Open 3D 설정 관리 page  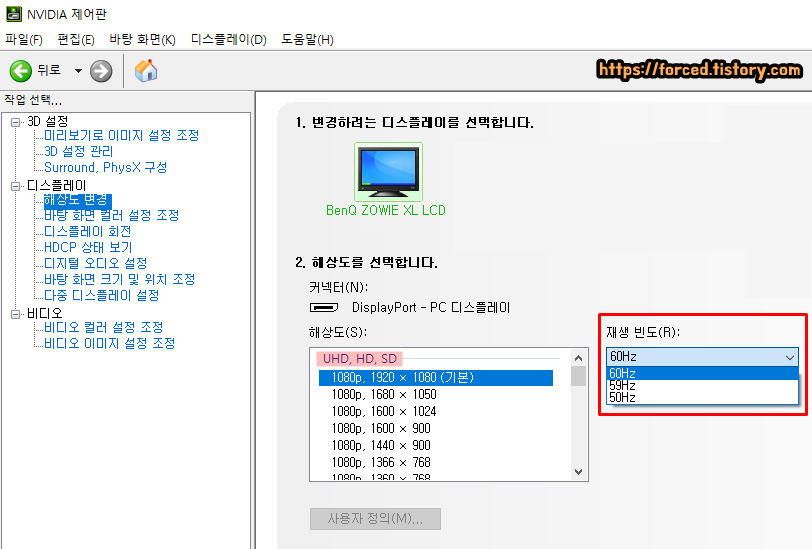pos(78,151)
